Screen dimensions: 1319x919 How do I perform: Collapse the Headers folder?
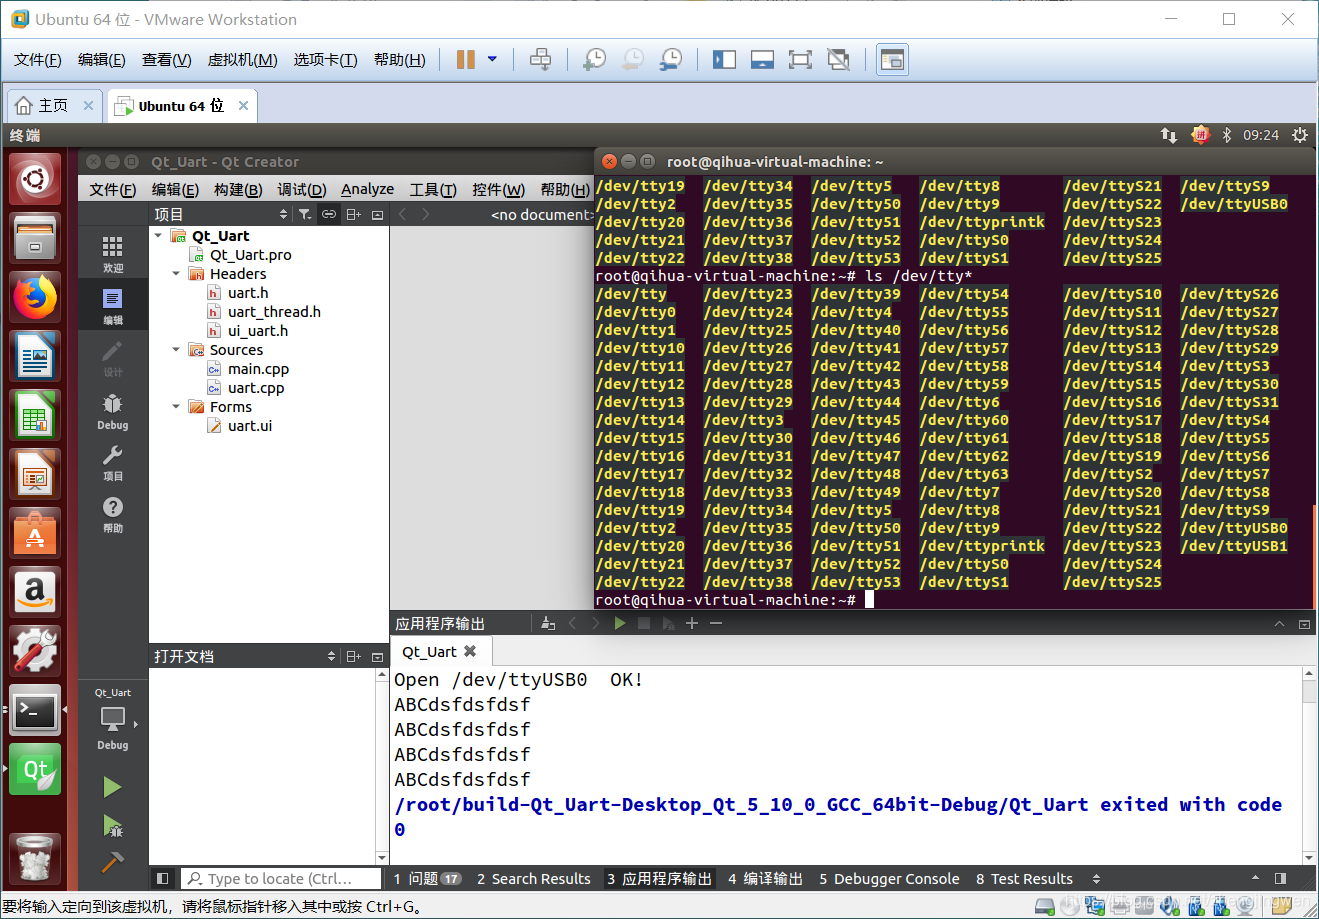pyautogui.click(x=176, y=274)
